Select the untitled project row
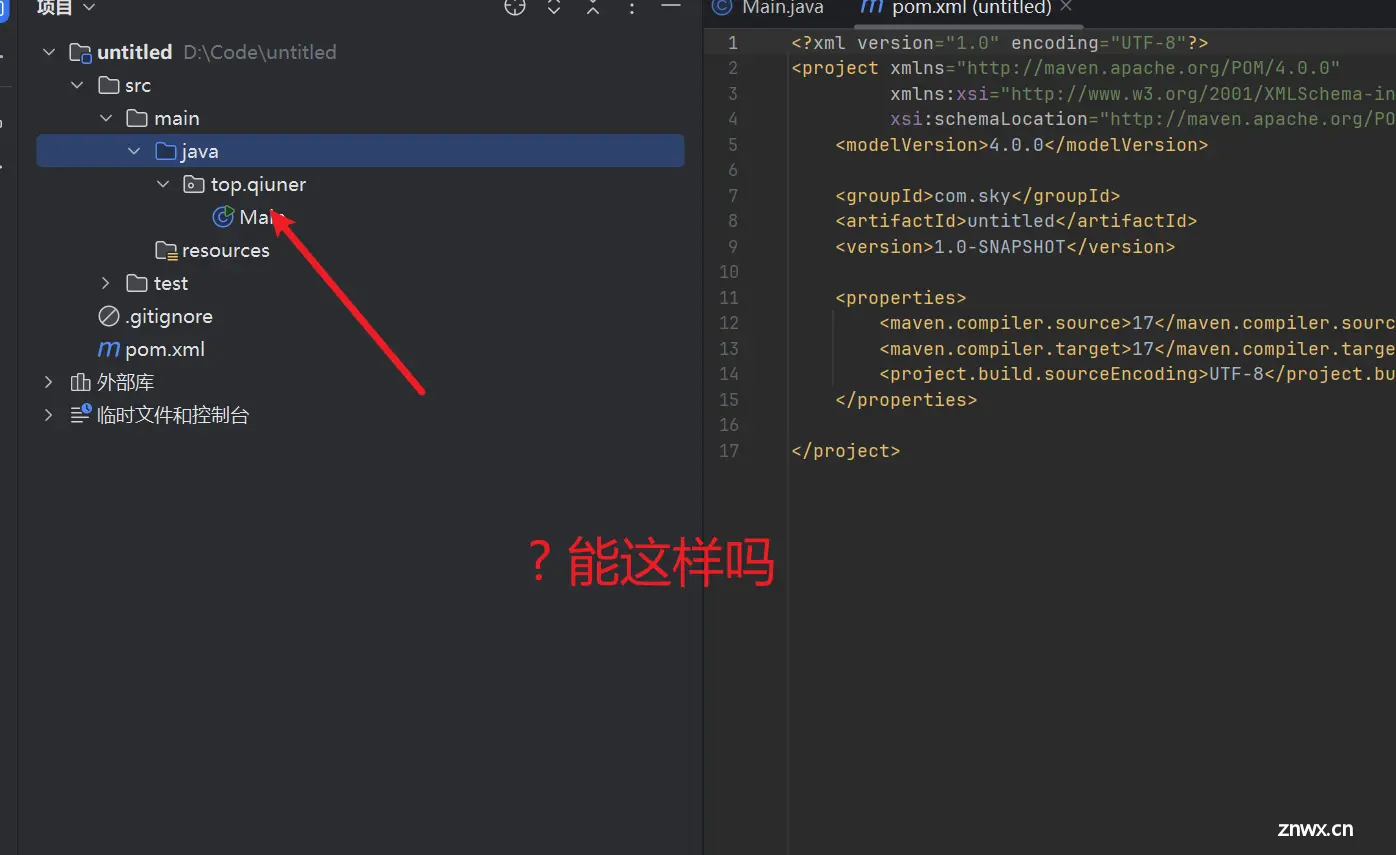The image size is (1396, 855). (360, 52)
